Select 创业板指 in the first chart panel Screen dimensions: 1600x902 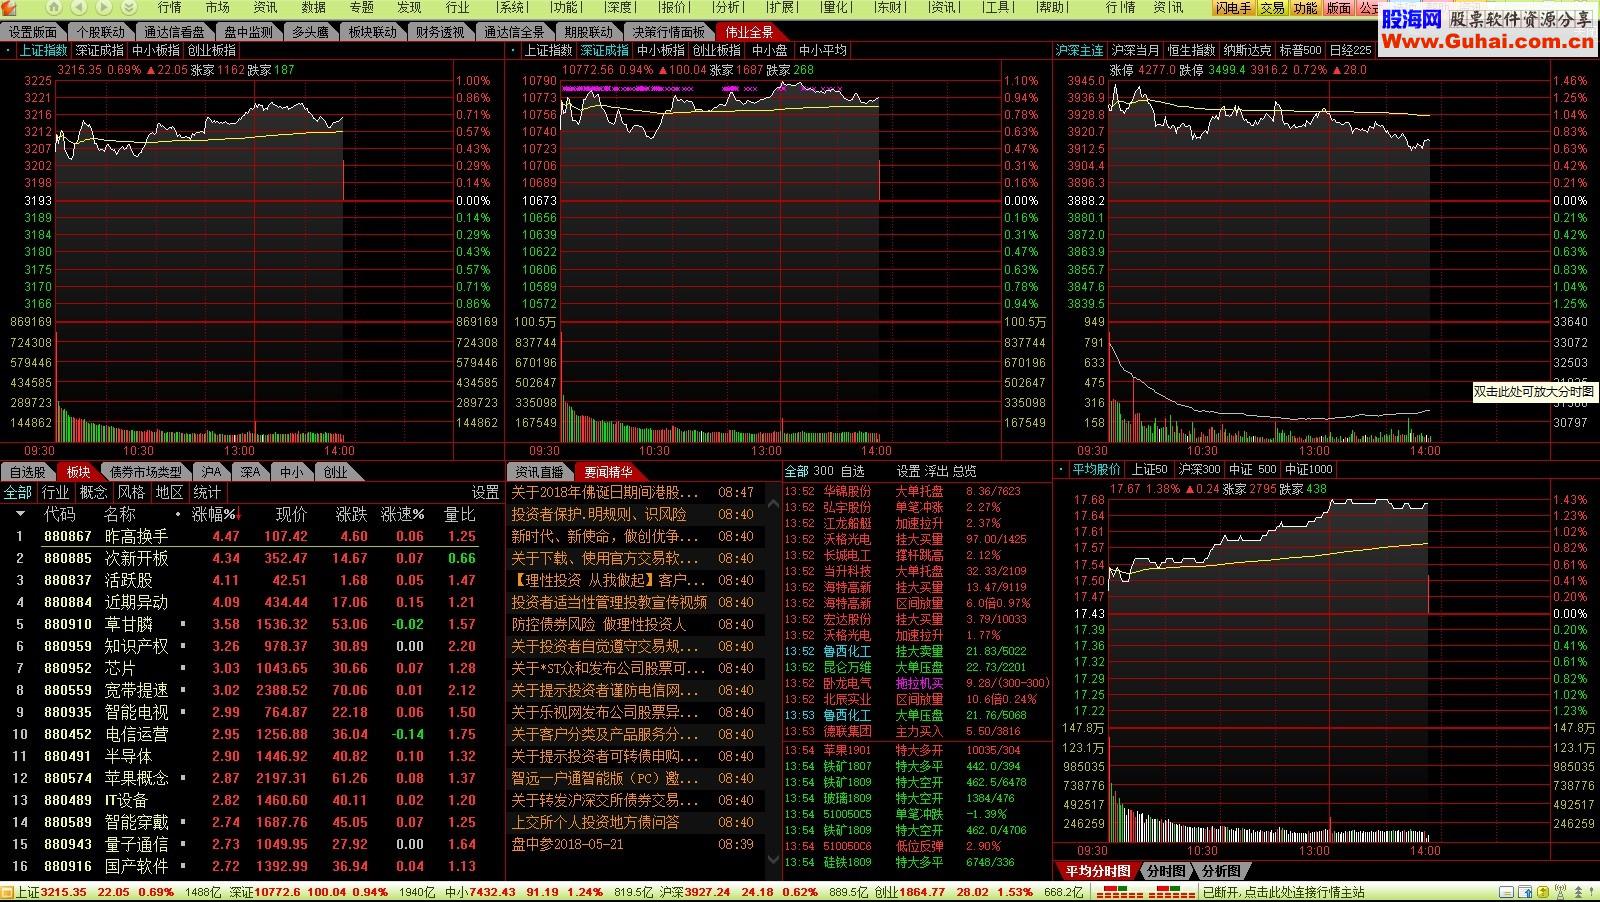[x=212, y=50]
